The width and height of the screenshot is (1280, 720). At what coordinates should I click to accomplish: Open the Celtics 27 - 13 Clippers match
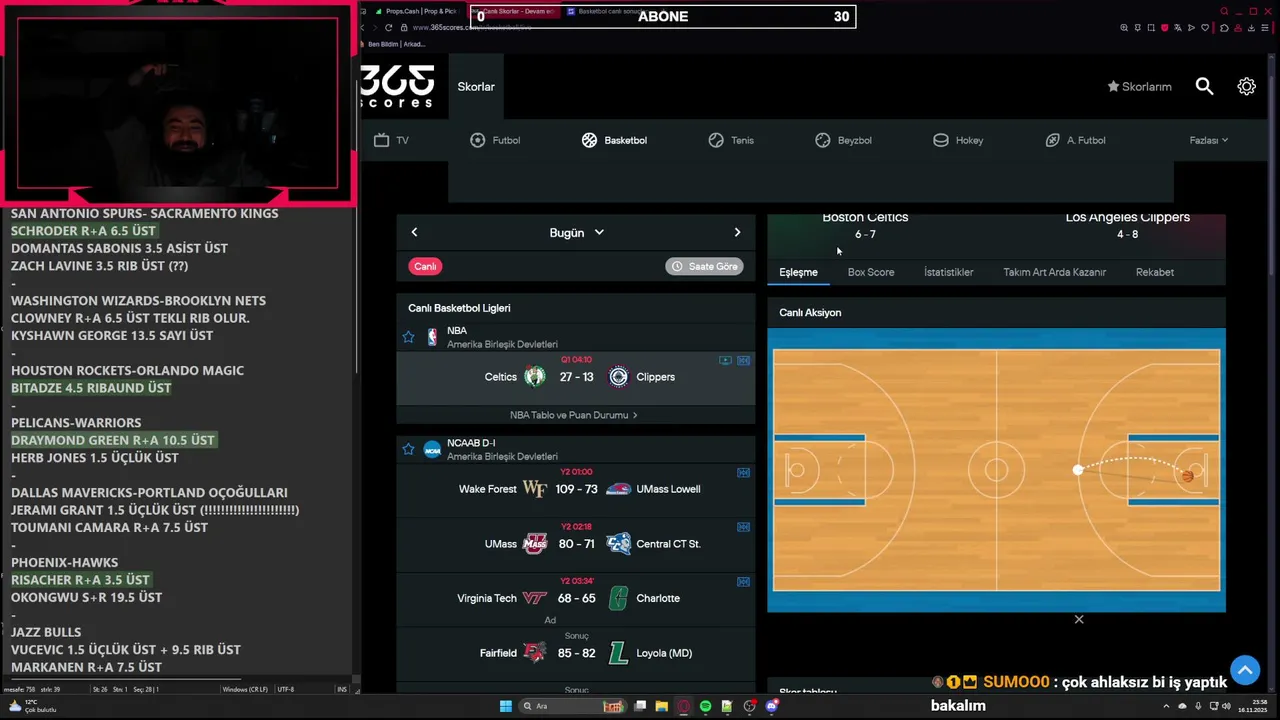click(576, 377)
